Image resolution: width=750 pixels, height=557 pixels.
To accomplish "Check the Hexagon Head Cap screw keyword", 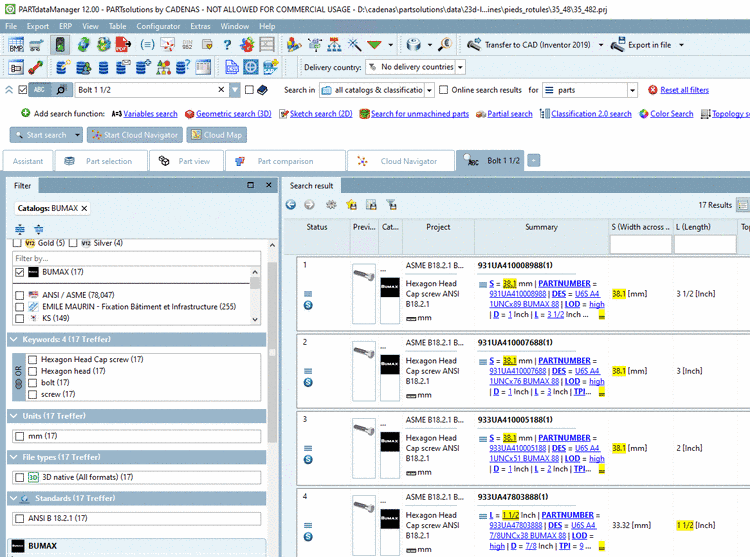I will (33, 360).
